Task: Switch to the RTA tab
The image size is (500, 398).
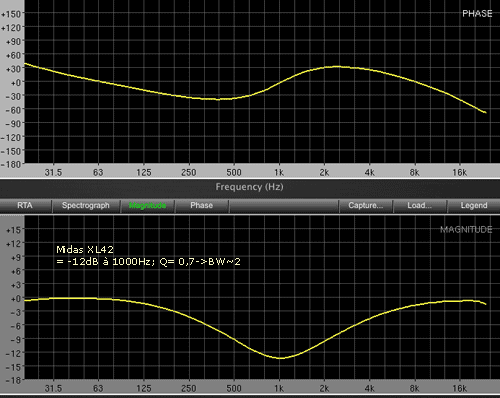Action: click(25, 205)
